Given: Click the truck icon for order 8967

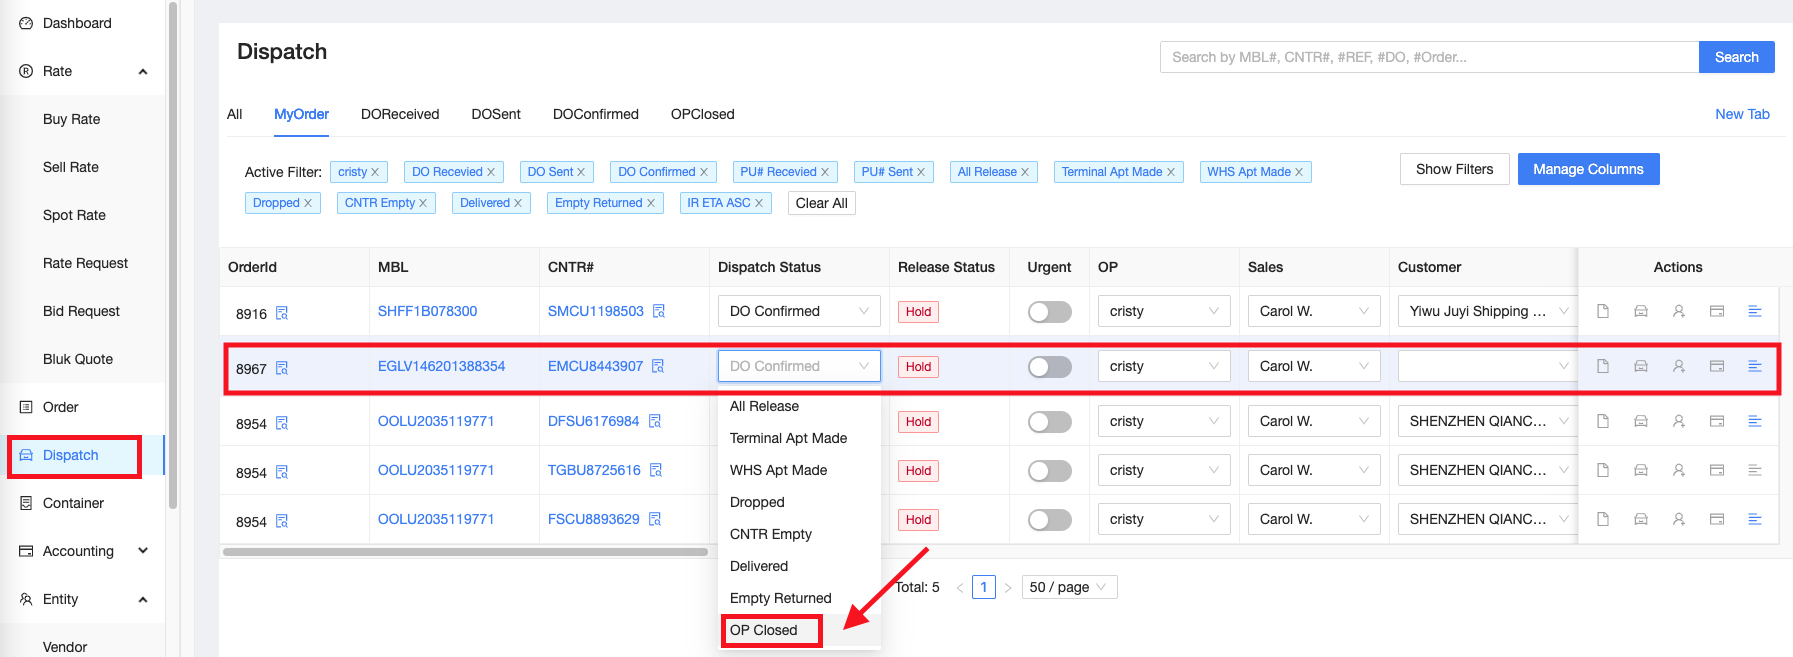Looking at the screenshot, I should [1640, 366].
